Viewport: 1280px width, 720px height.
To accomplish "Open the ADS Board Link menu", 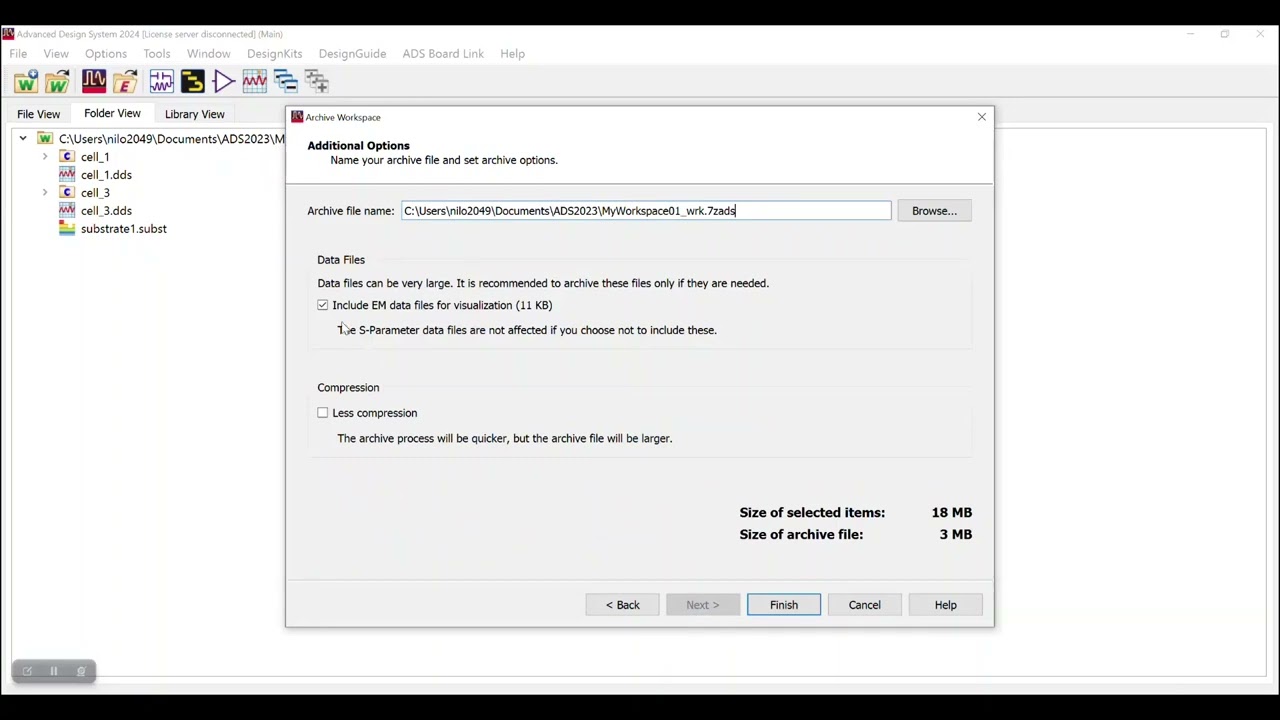I will tap(443, 54).
